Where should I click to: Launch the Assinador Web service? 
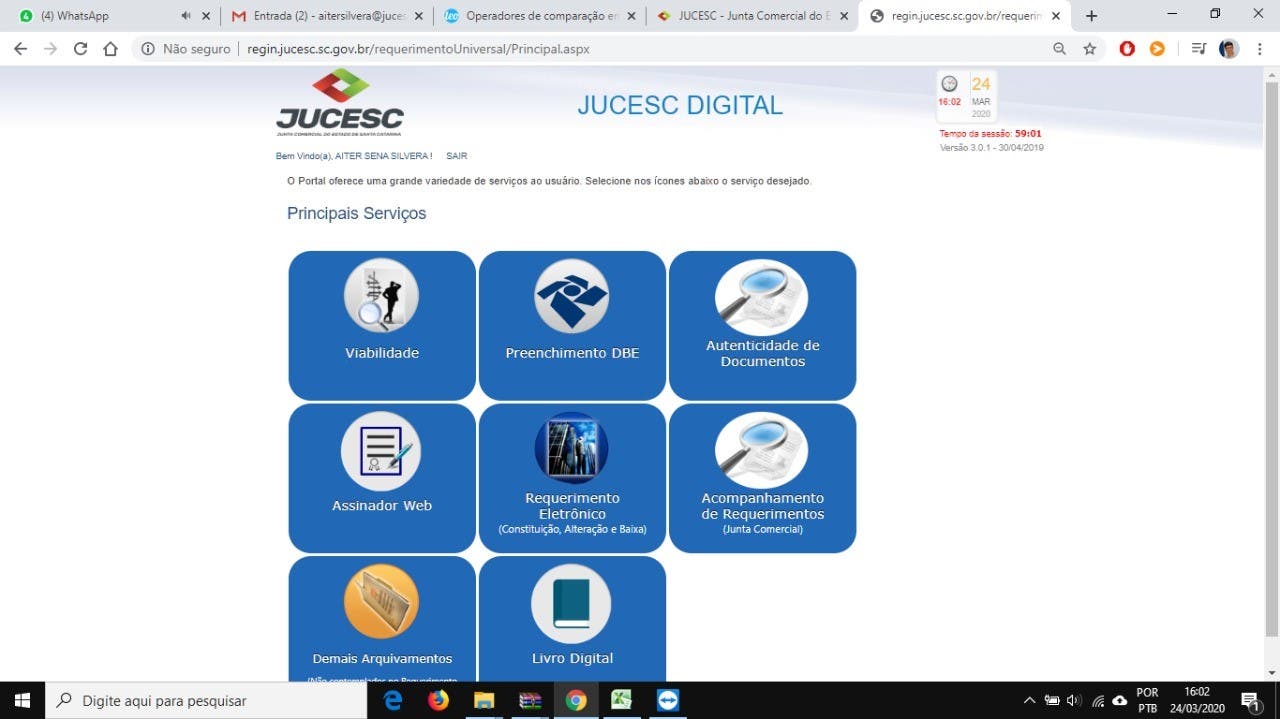click(x=382, y=478)
